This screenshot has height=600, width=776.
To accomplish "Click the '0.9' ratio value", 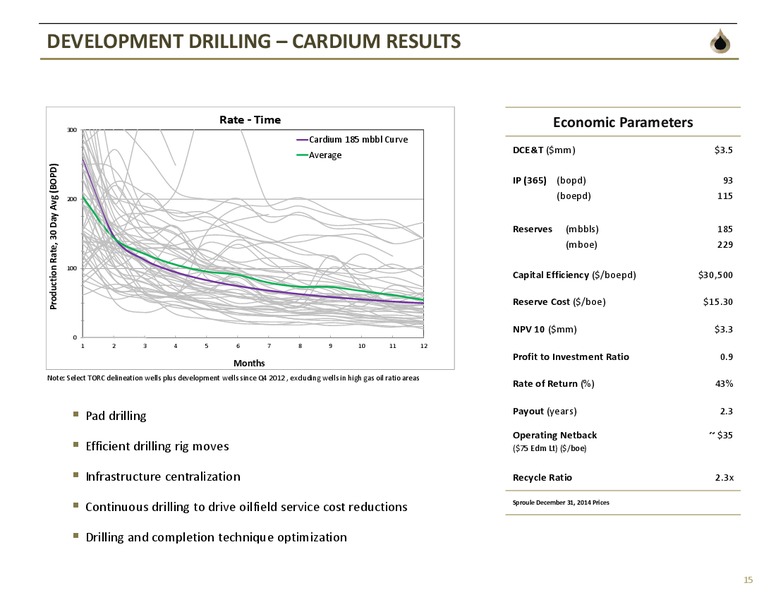I will pos(727,356).
